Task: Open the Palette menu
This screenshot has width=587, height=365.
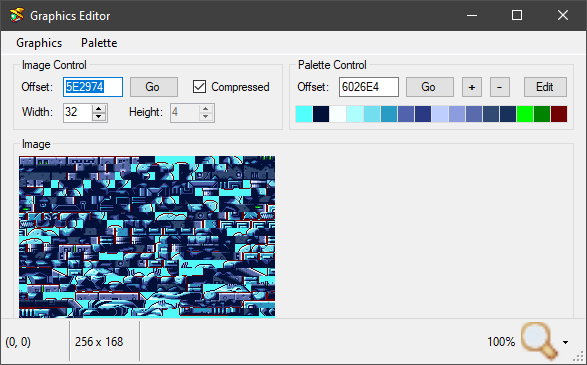Action: tap(99, 43)
